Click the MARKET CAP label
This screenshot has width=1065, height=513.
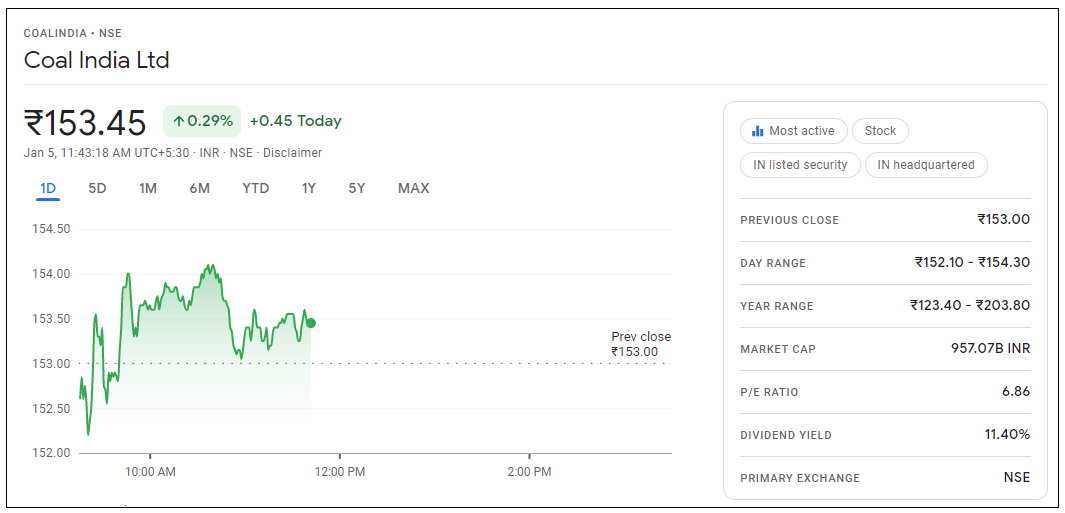pyautogui.click(x=778, y=349)
